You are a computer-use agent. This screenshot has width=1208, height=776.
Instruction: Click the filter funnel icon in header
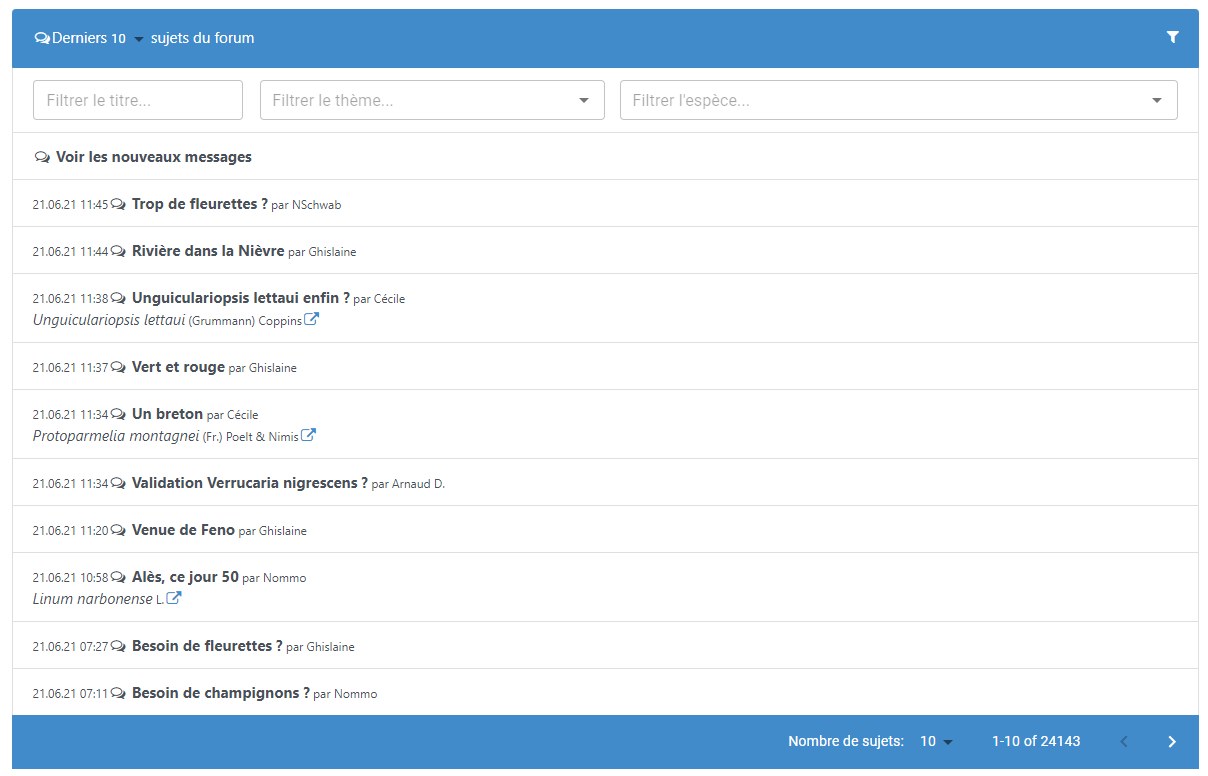1172,37
